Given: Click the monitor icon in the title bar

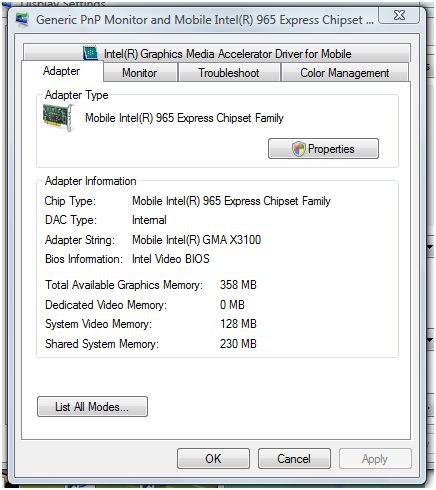Looking at the screenshot, I should tap(22, 19).
